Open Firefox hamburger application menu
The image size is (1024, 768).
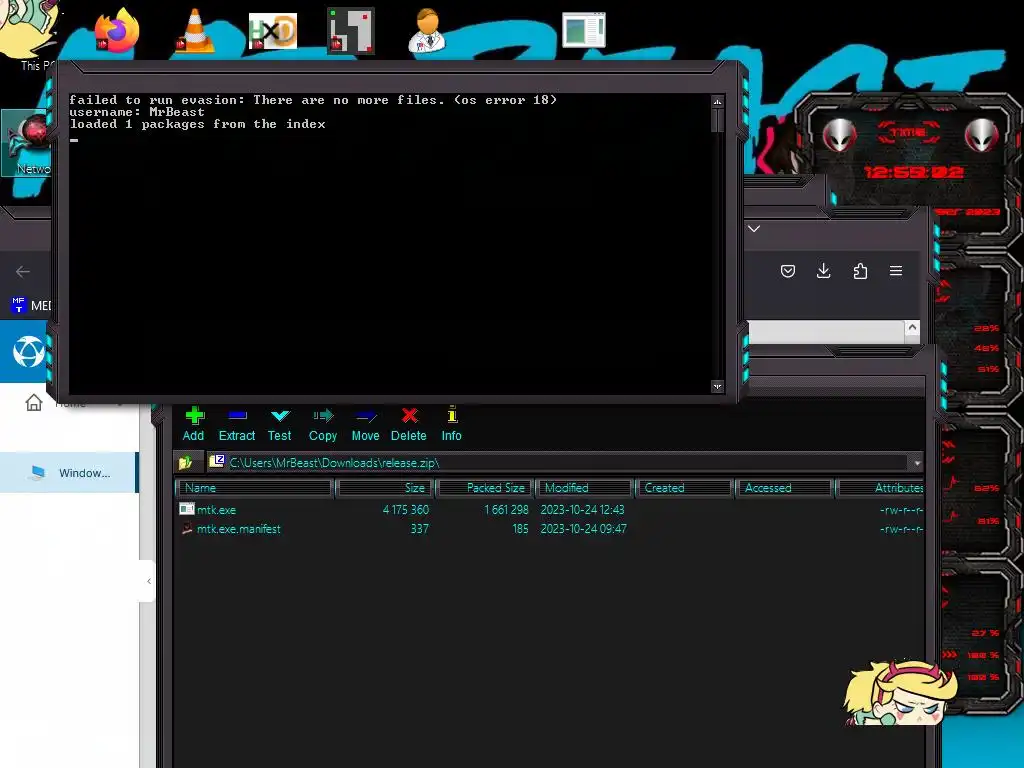point(896,271)
